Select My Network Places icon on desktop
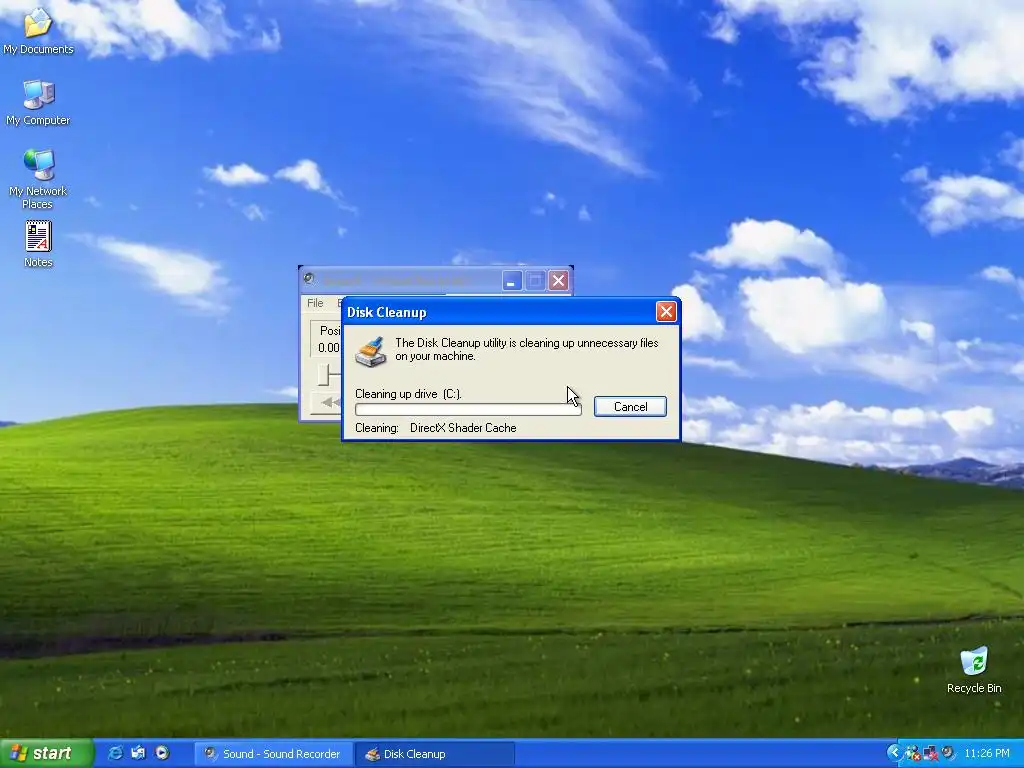Viewport: 1024px width, 768px height. point(38,178)
